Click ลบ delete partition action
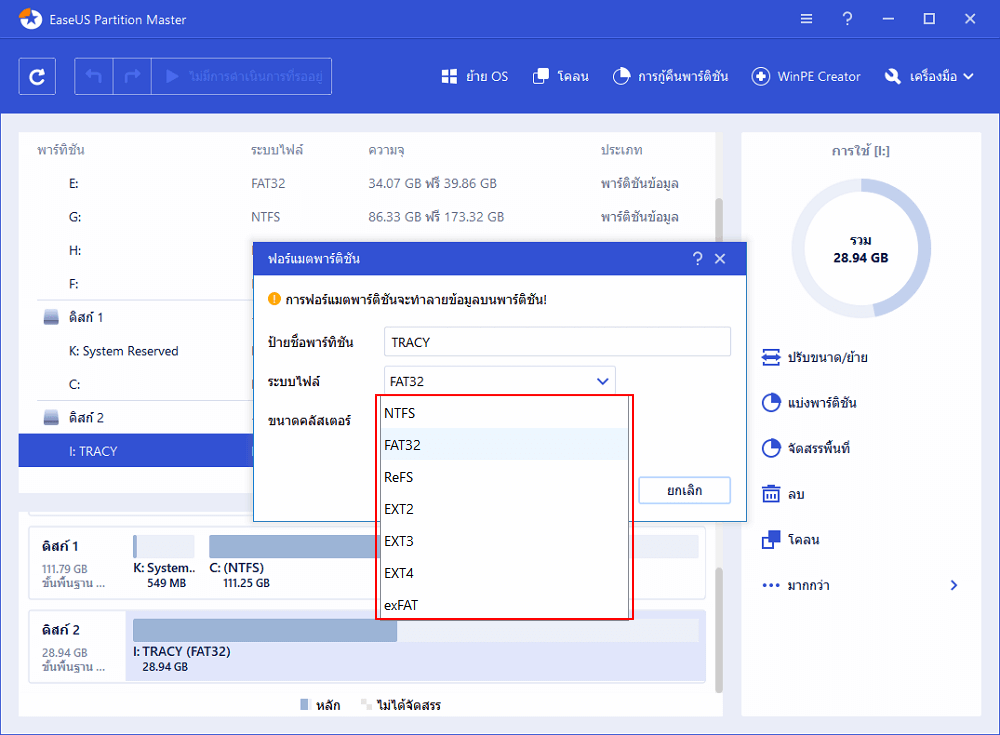The height and width of the screenshot is (735, 1000). click(x=783, y=494)
